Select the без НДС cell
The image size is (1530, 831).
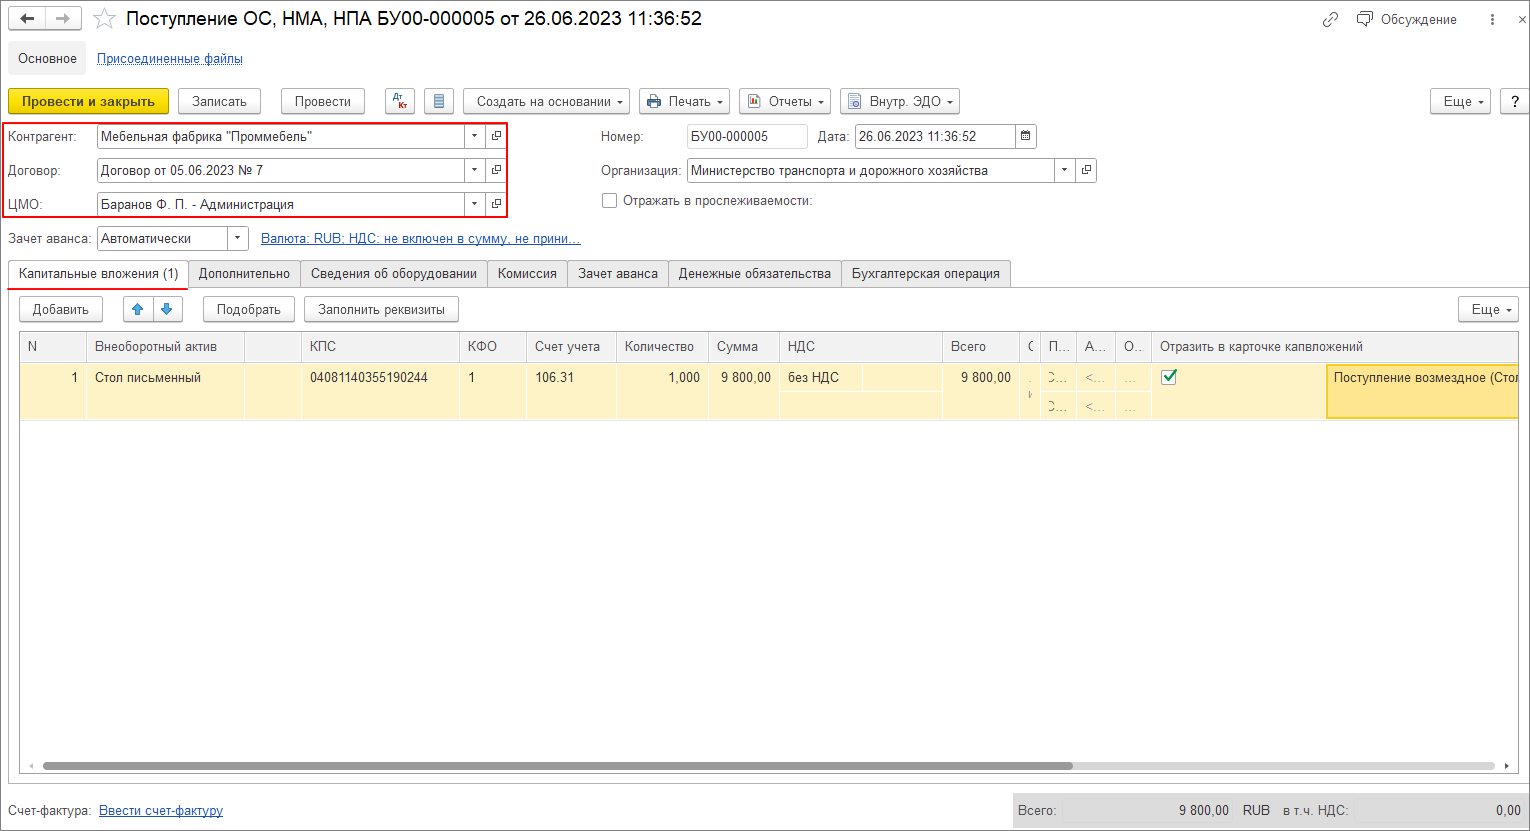pyautogui.click(x=820, y=377)
